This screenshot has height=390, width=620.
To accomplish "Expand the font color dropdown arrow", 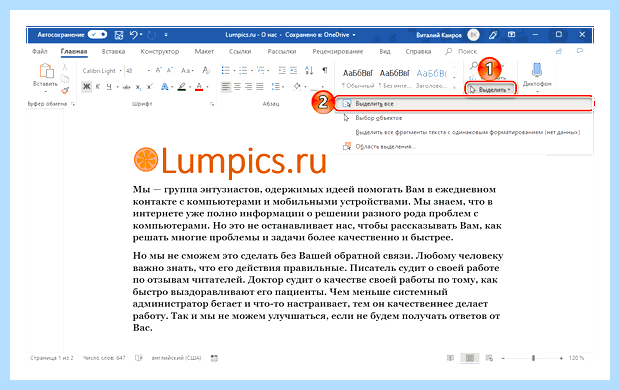I will pos(207,87).
